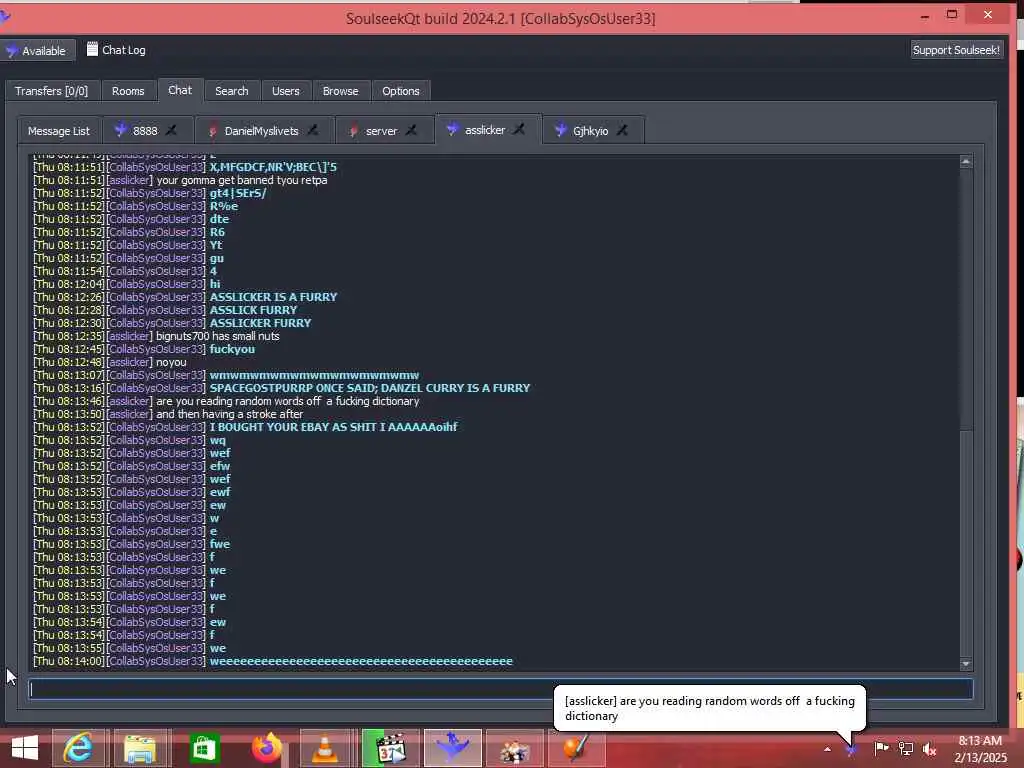Open the clock showing 8:13 AM
1024x768 pixels.
tap(980, 749)
